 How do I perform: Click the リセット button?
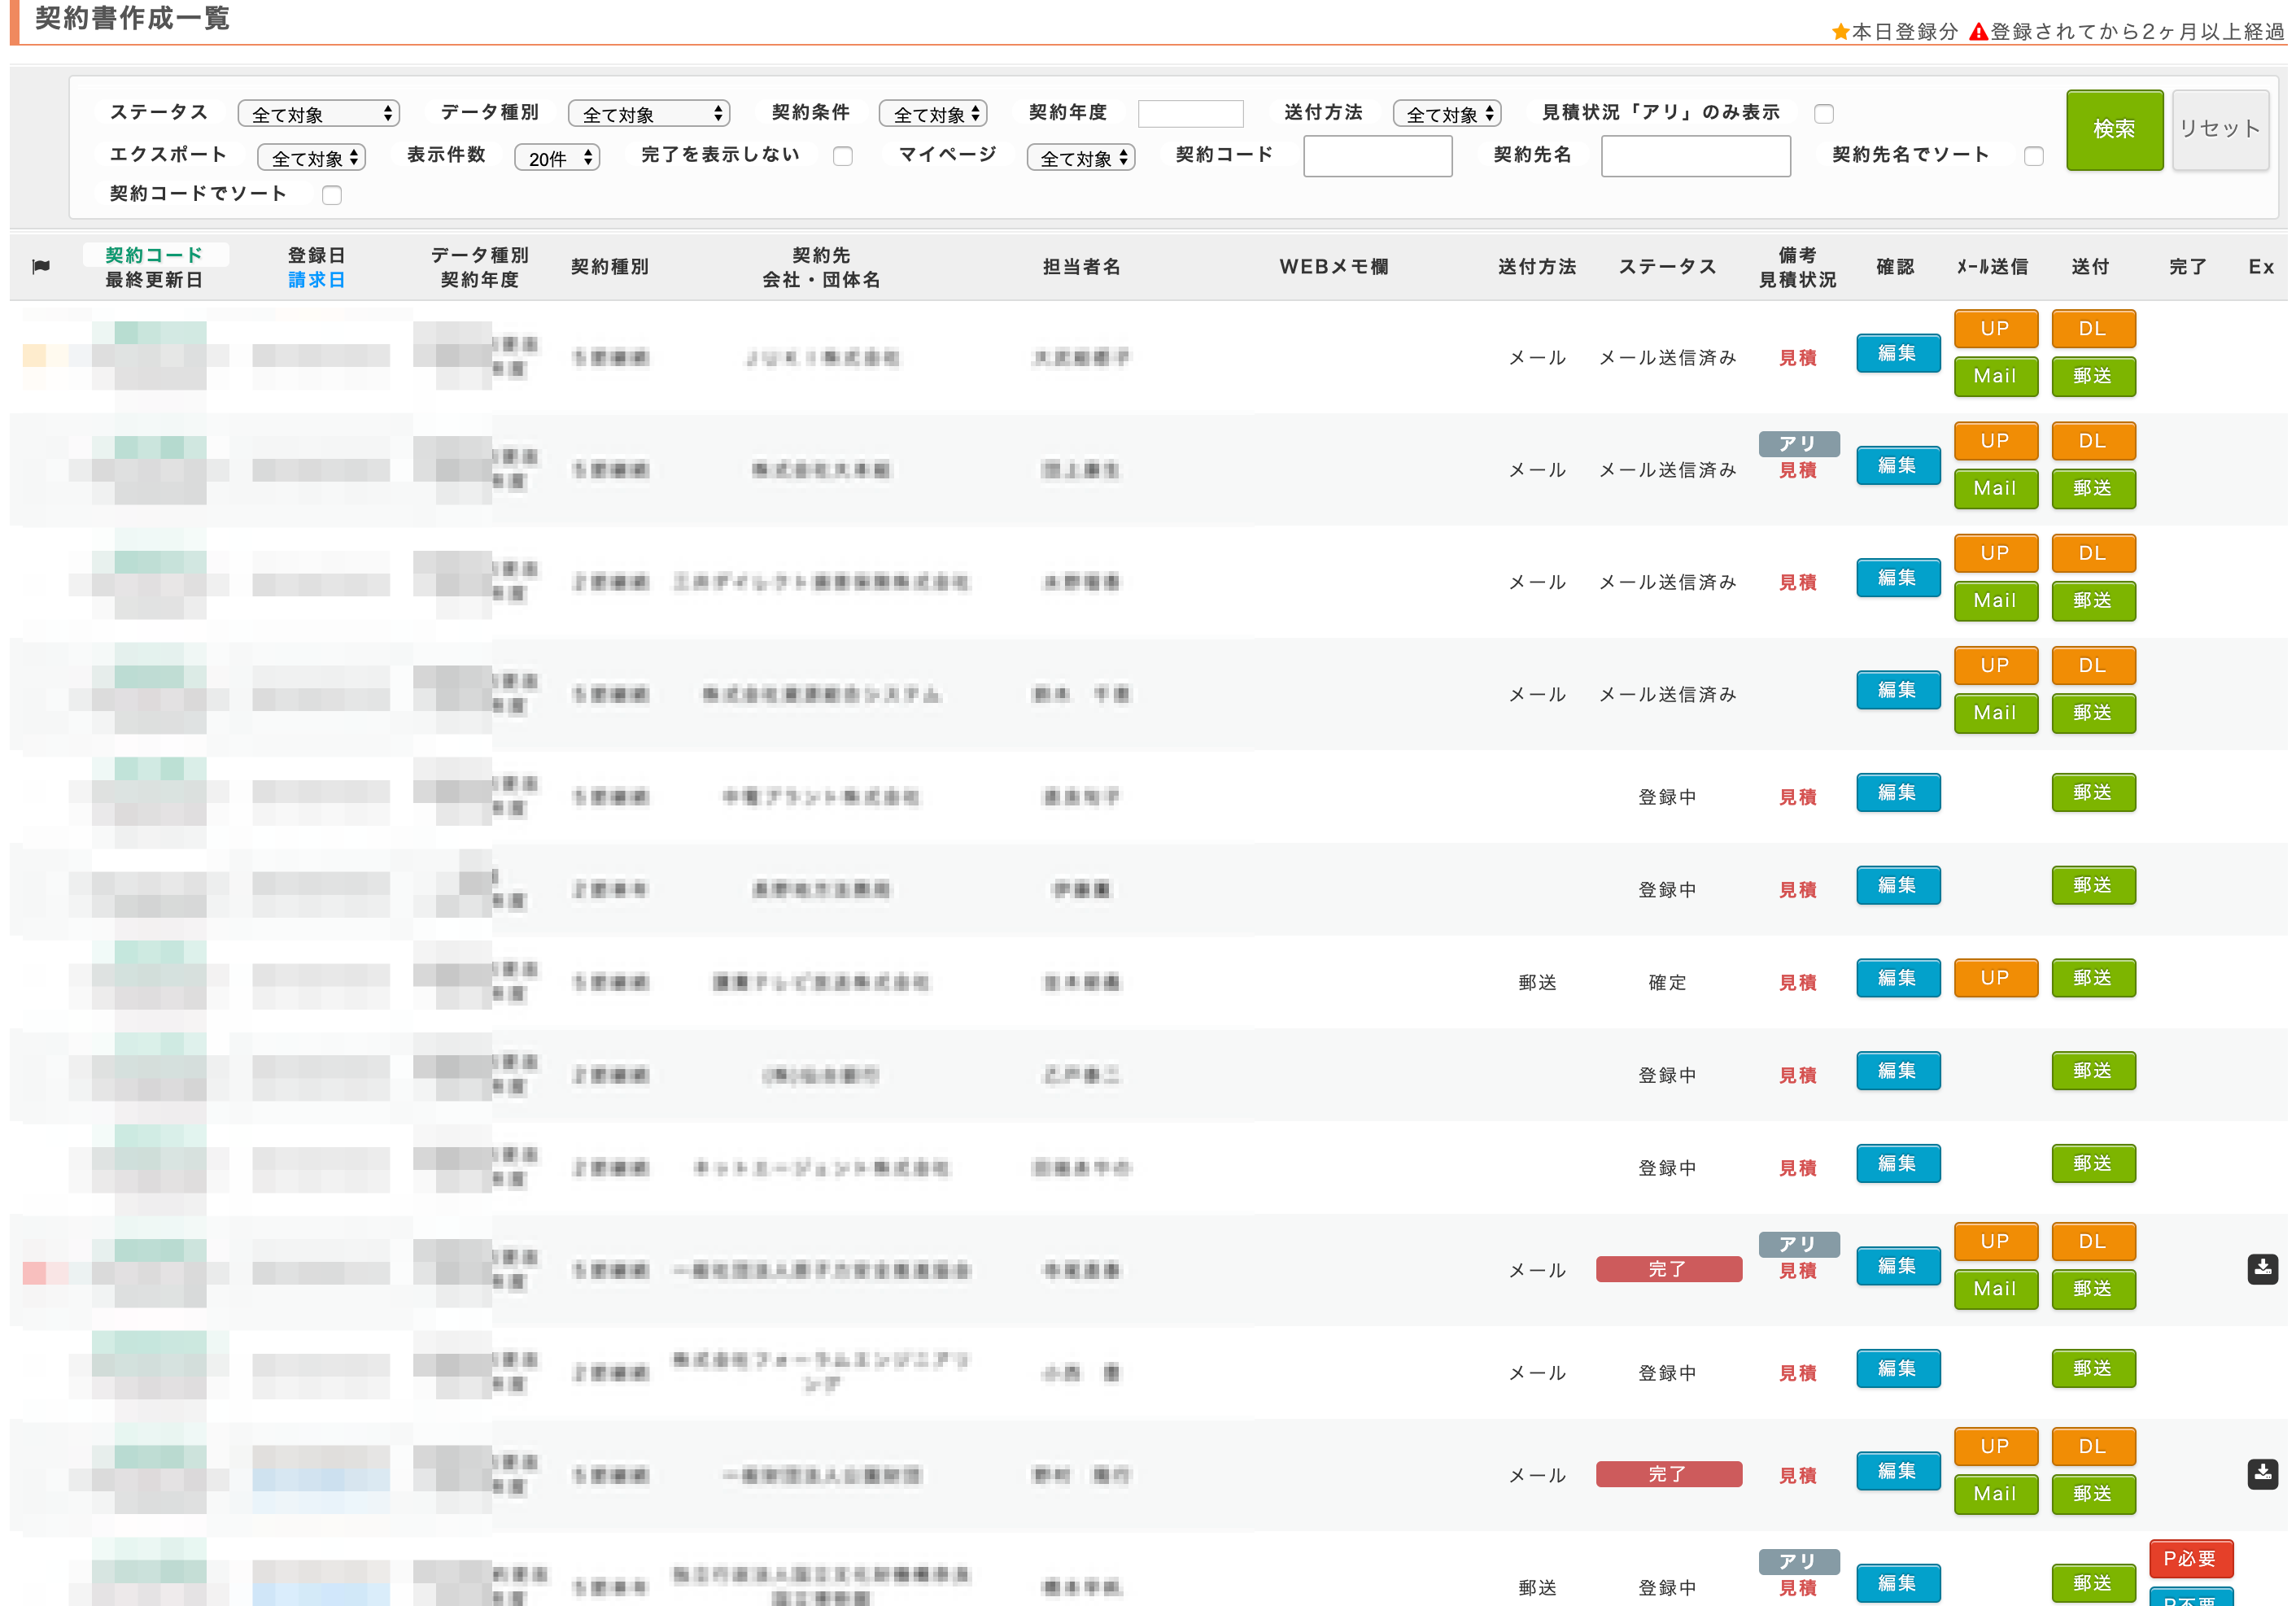2219,130
